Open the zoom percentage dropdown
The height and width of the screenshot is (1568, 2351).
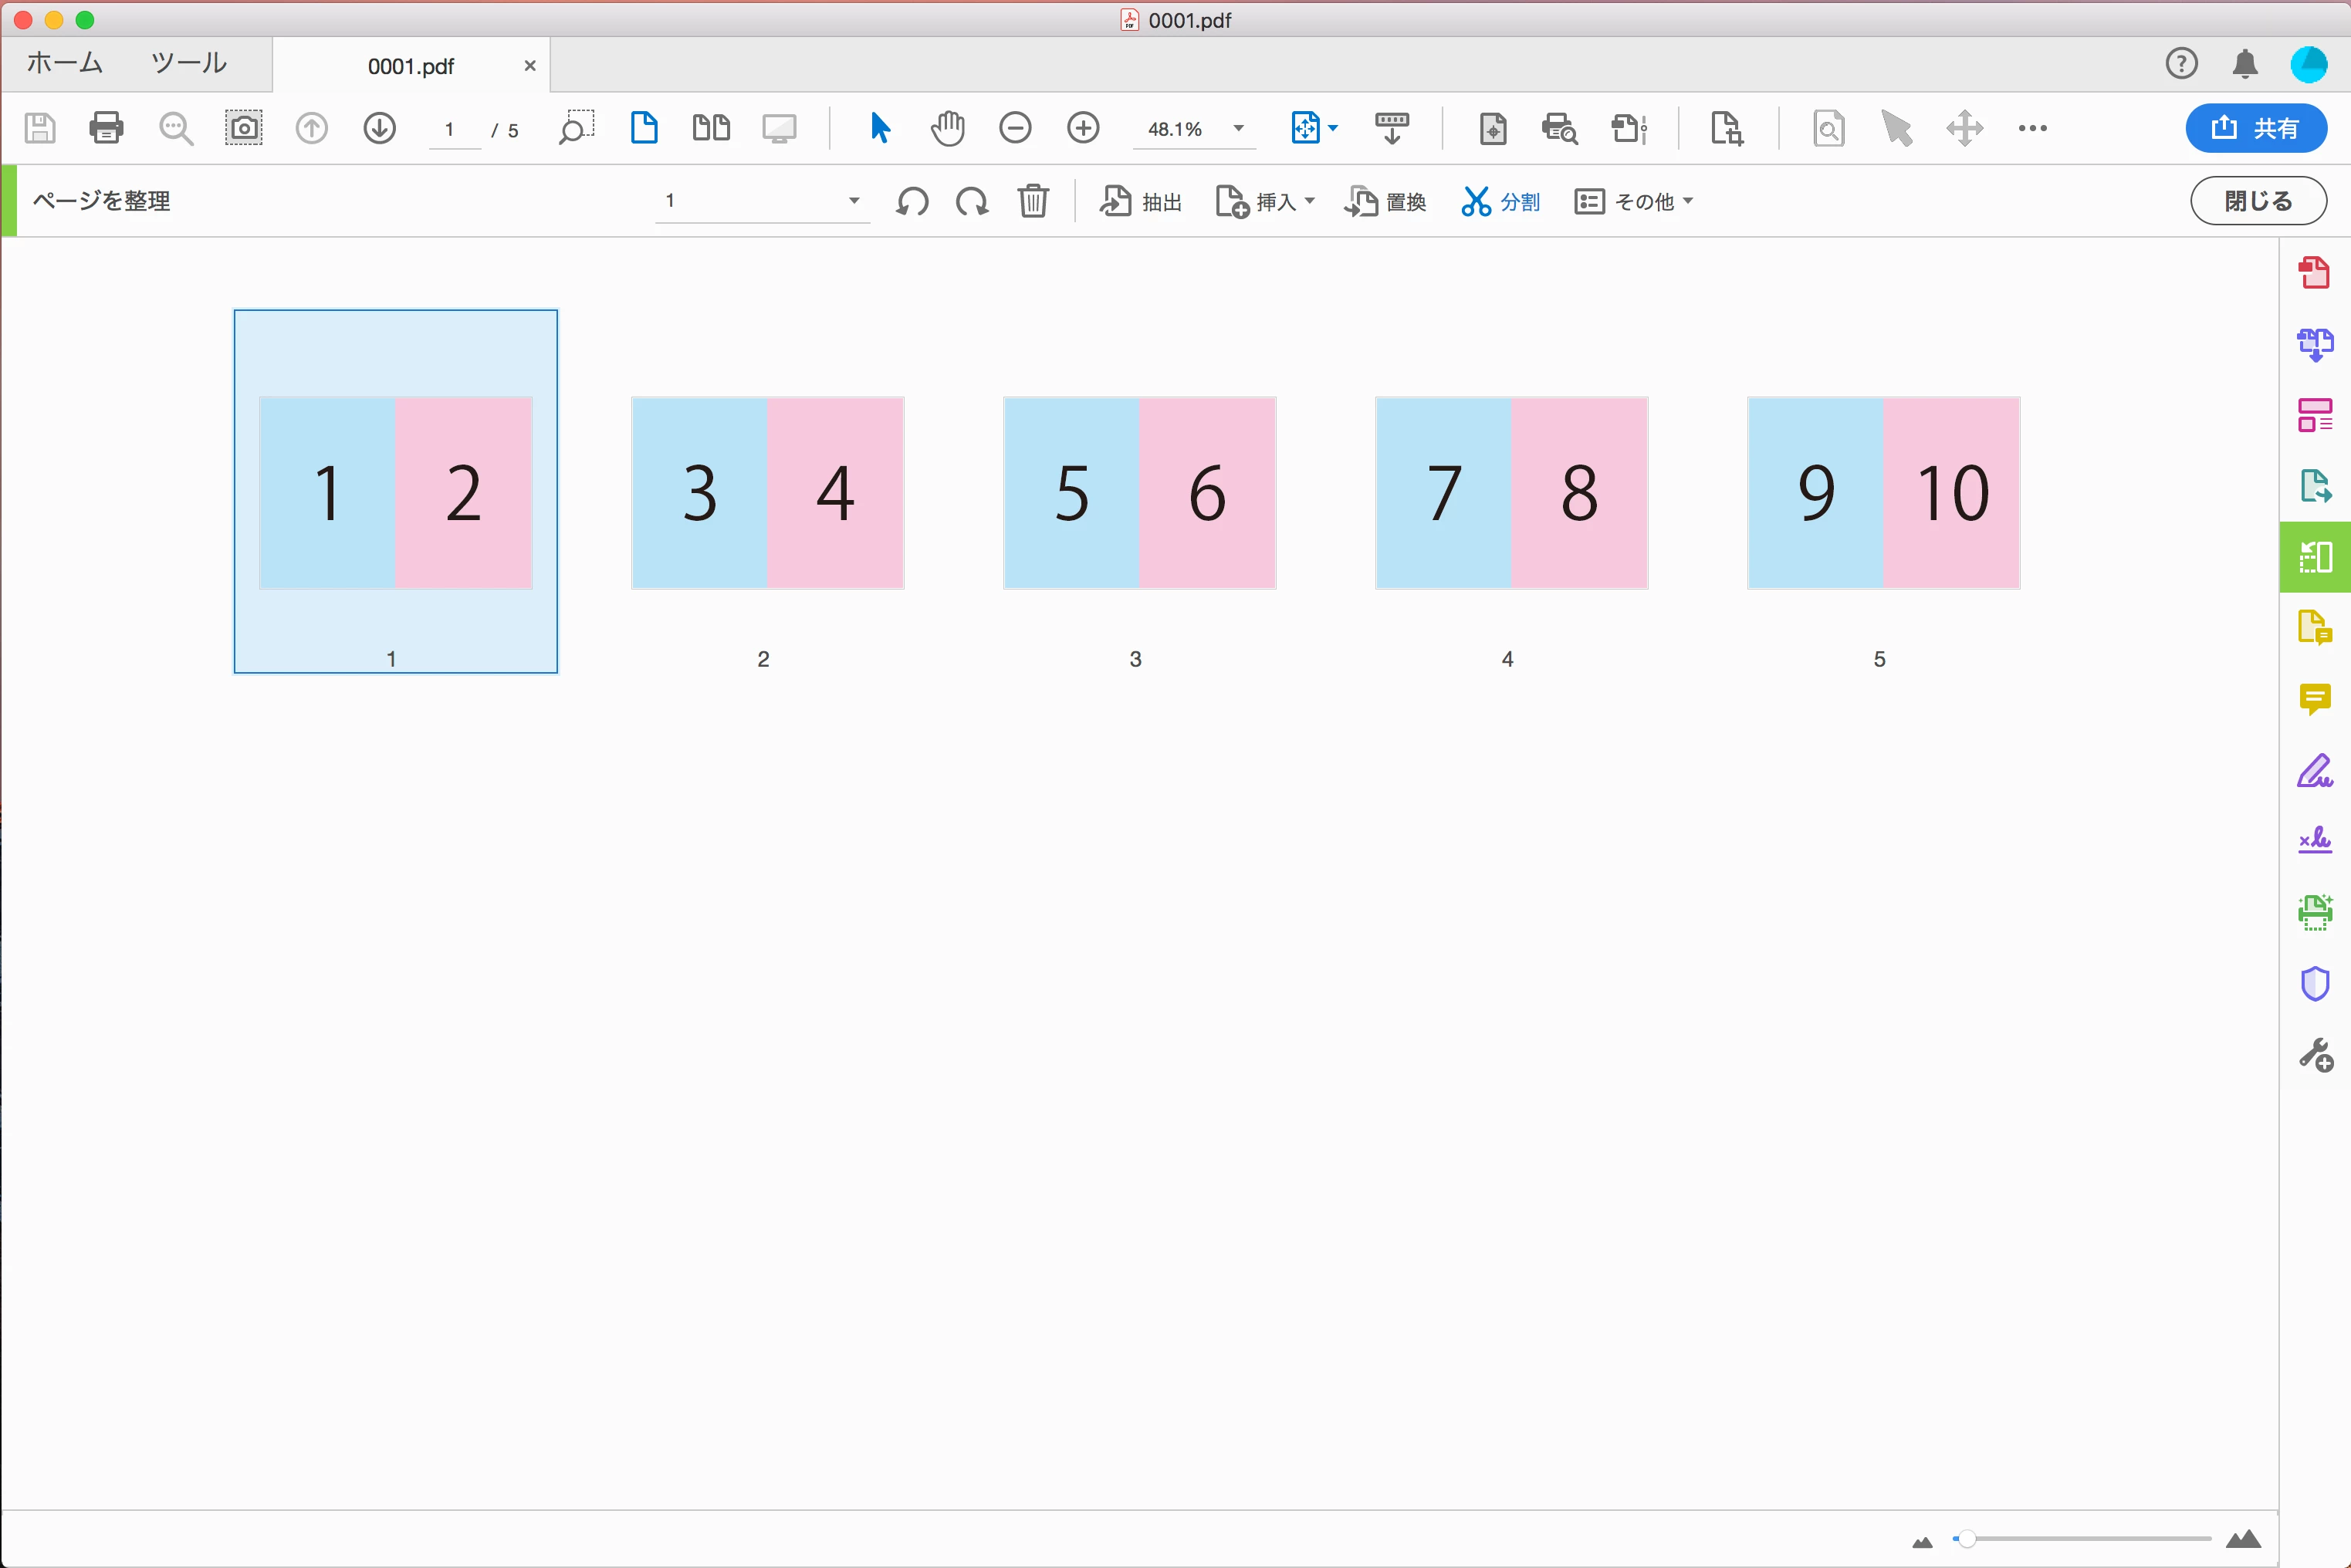(1238, 128)
